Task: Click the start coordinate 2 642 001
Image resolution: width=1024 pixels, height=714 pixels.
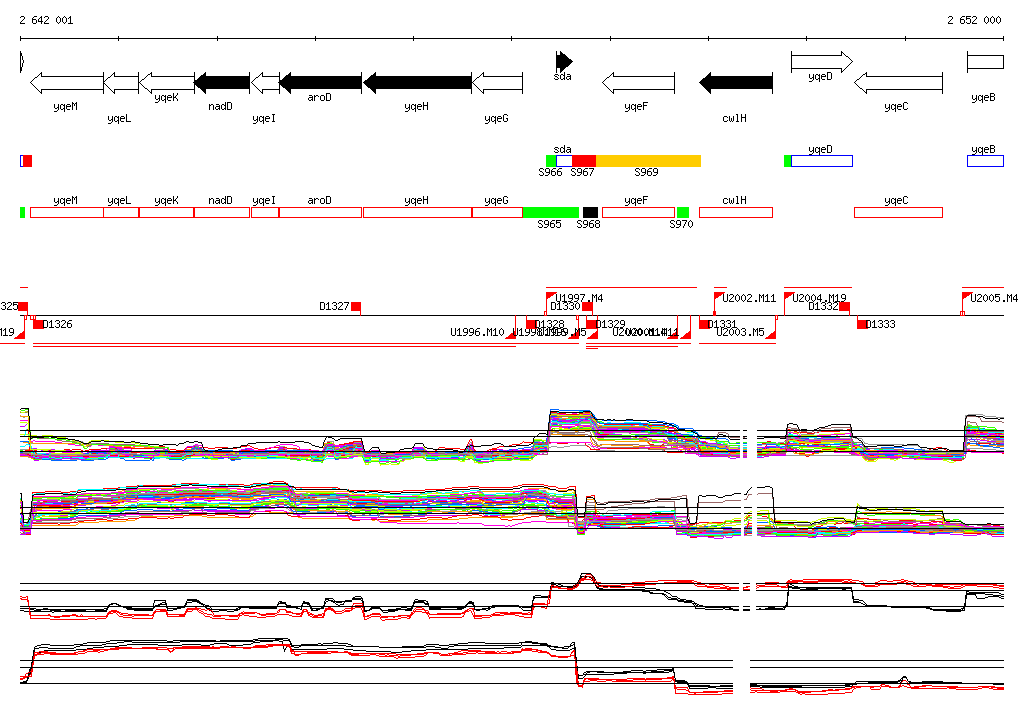Action: pyautogui.click(x=46, y=20)
